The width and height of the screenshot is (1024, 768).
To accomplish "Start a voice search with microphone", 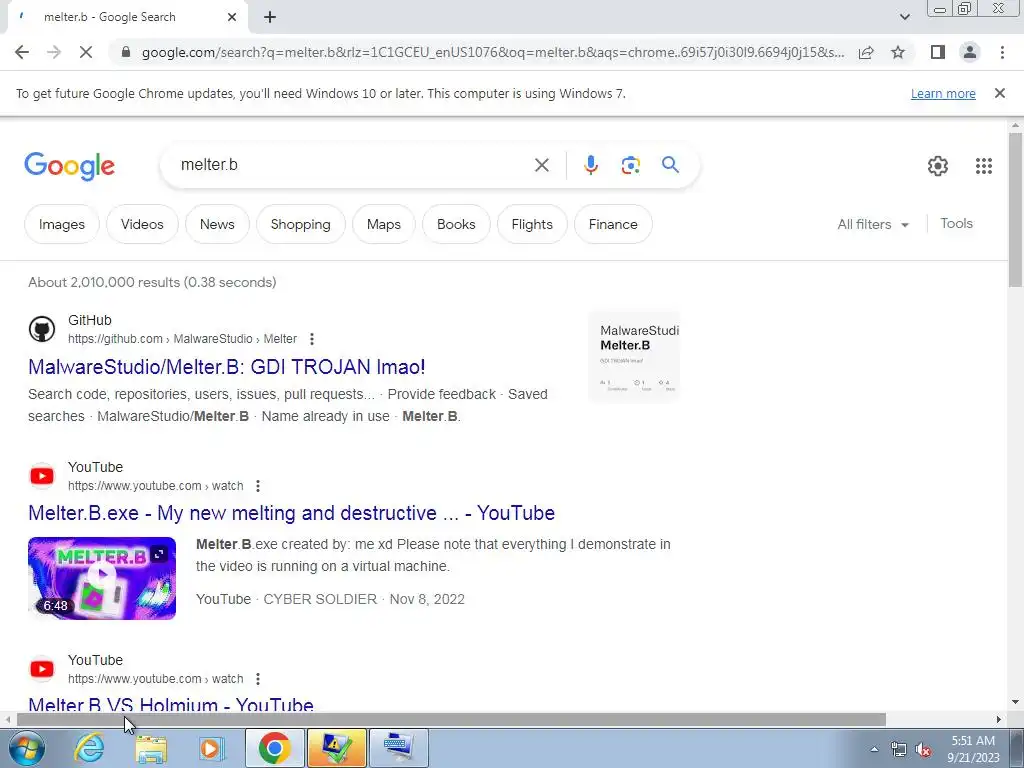I will click(x=590, y=165).
